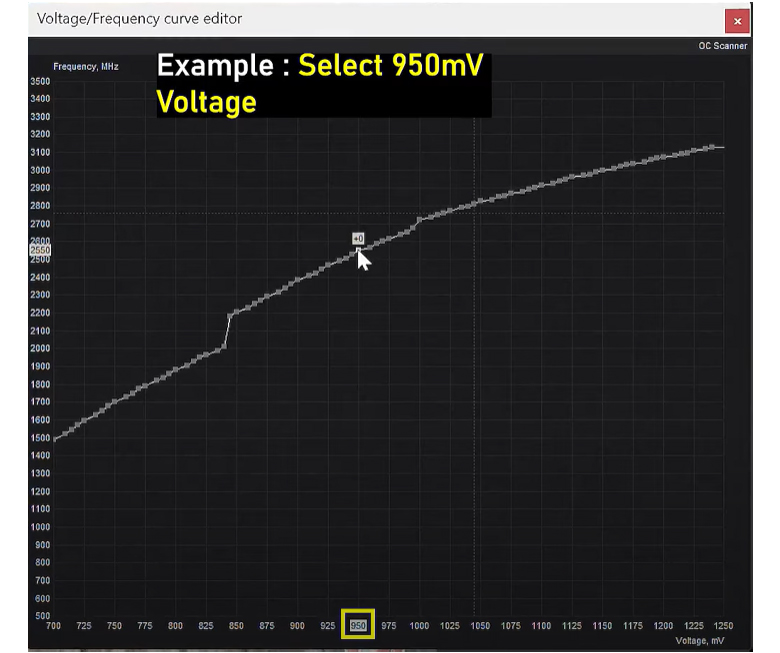The width and height of the screenshot is (780, 653).
Task: Close the Voltage/Frequency curve editor window
Action: click(x=737, y=20)
